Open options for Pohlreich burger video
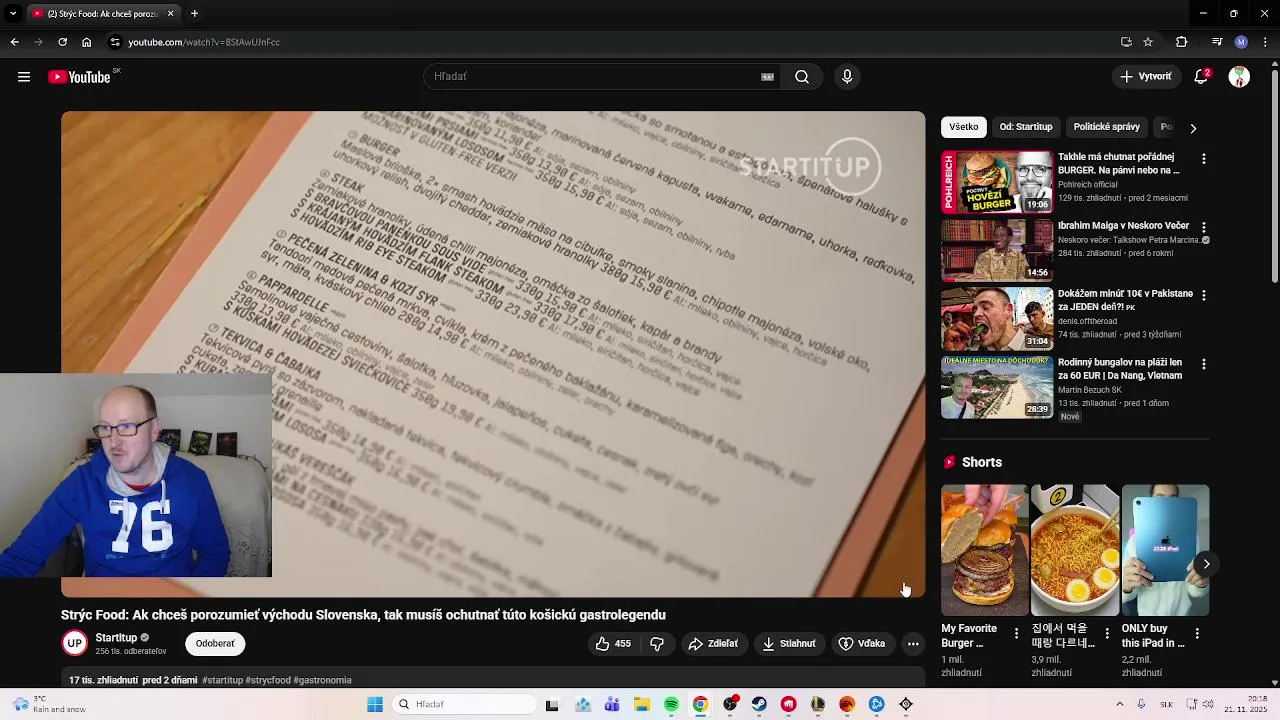Viewport: 1280px width, 720px height. coord(1204,159)
